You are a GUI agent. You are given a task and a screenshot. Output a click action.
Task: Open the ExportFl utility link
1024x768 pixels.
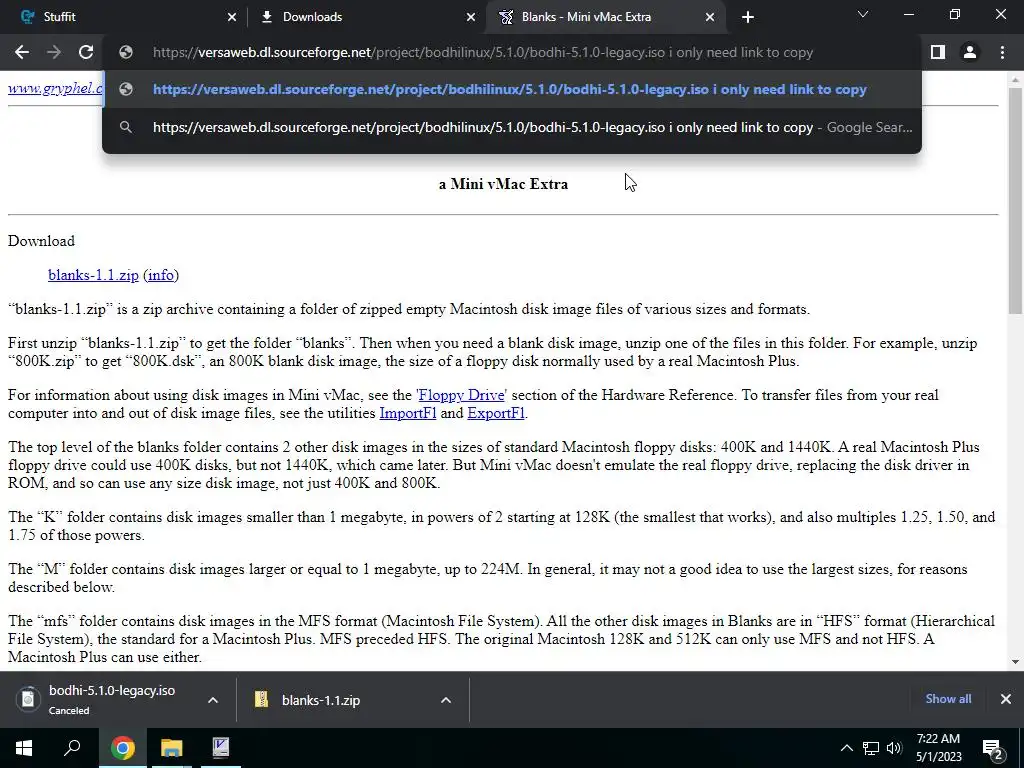coord(496,413)
